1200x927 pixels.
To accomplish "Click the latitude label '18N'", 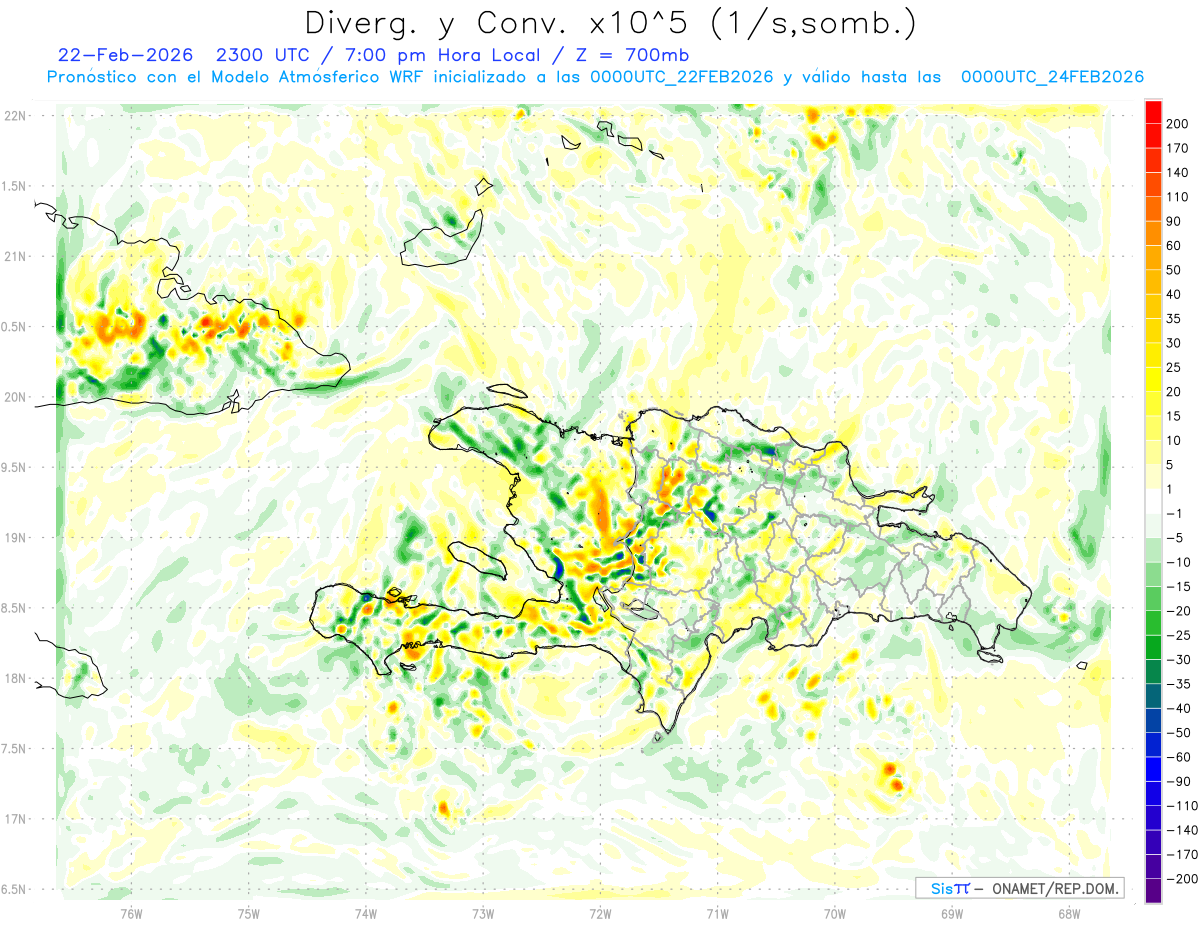I will point(14,678).
